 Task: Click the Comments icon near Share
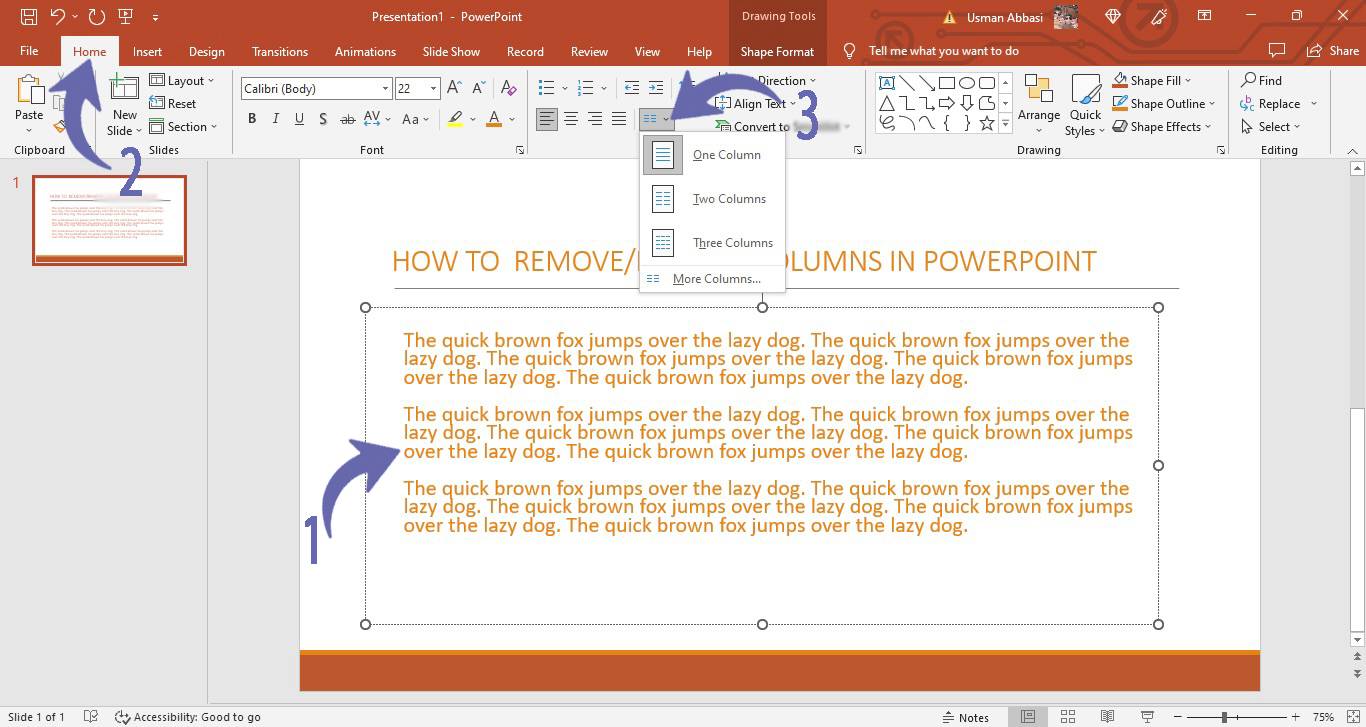tap(1276, 50)
